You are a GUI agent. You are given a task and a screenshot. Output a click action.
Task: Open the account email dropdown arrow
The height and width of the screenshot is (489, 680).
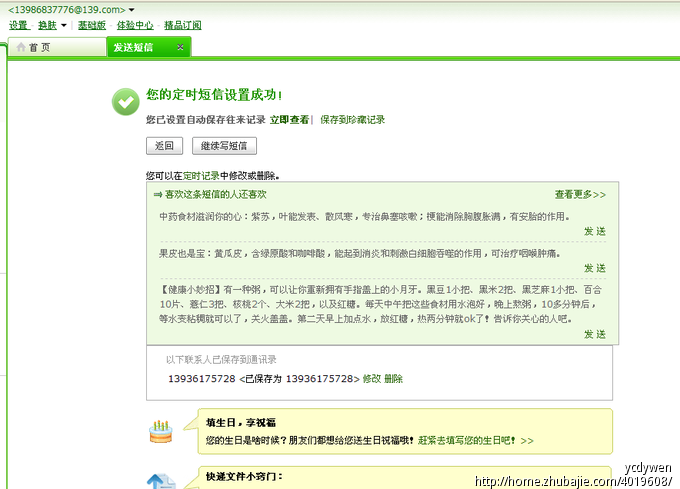[131, 10]
